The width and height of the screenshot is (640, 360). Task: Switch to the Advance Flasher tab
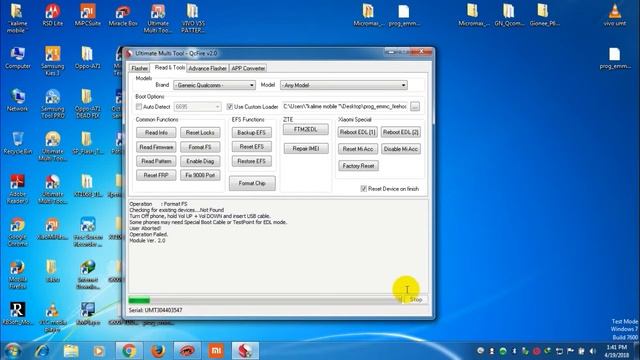[208, 69]
